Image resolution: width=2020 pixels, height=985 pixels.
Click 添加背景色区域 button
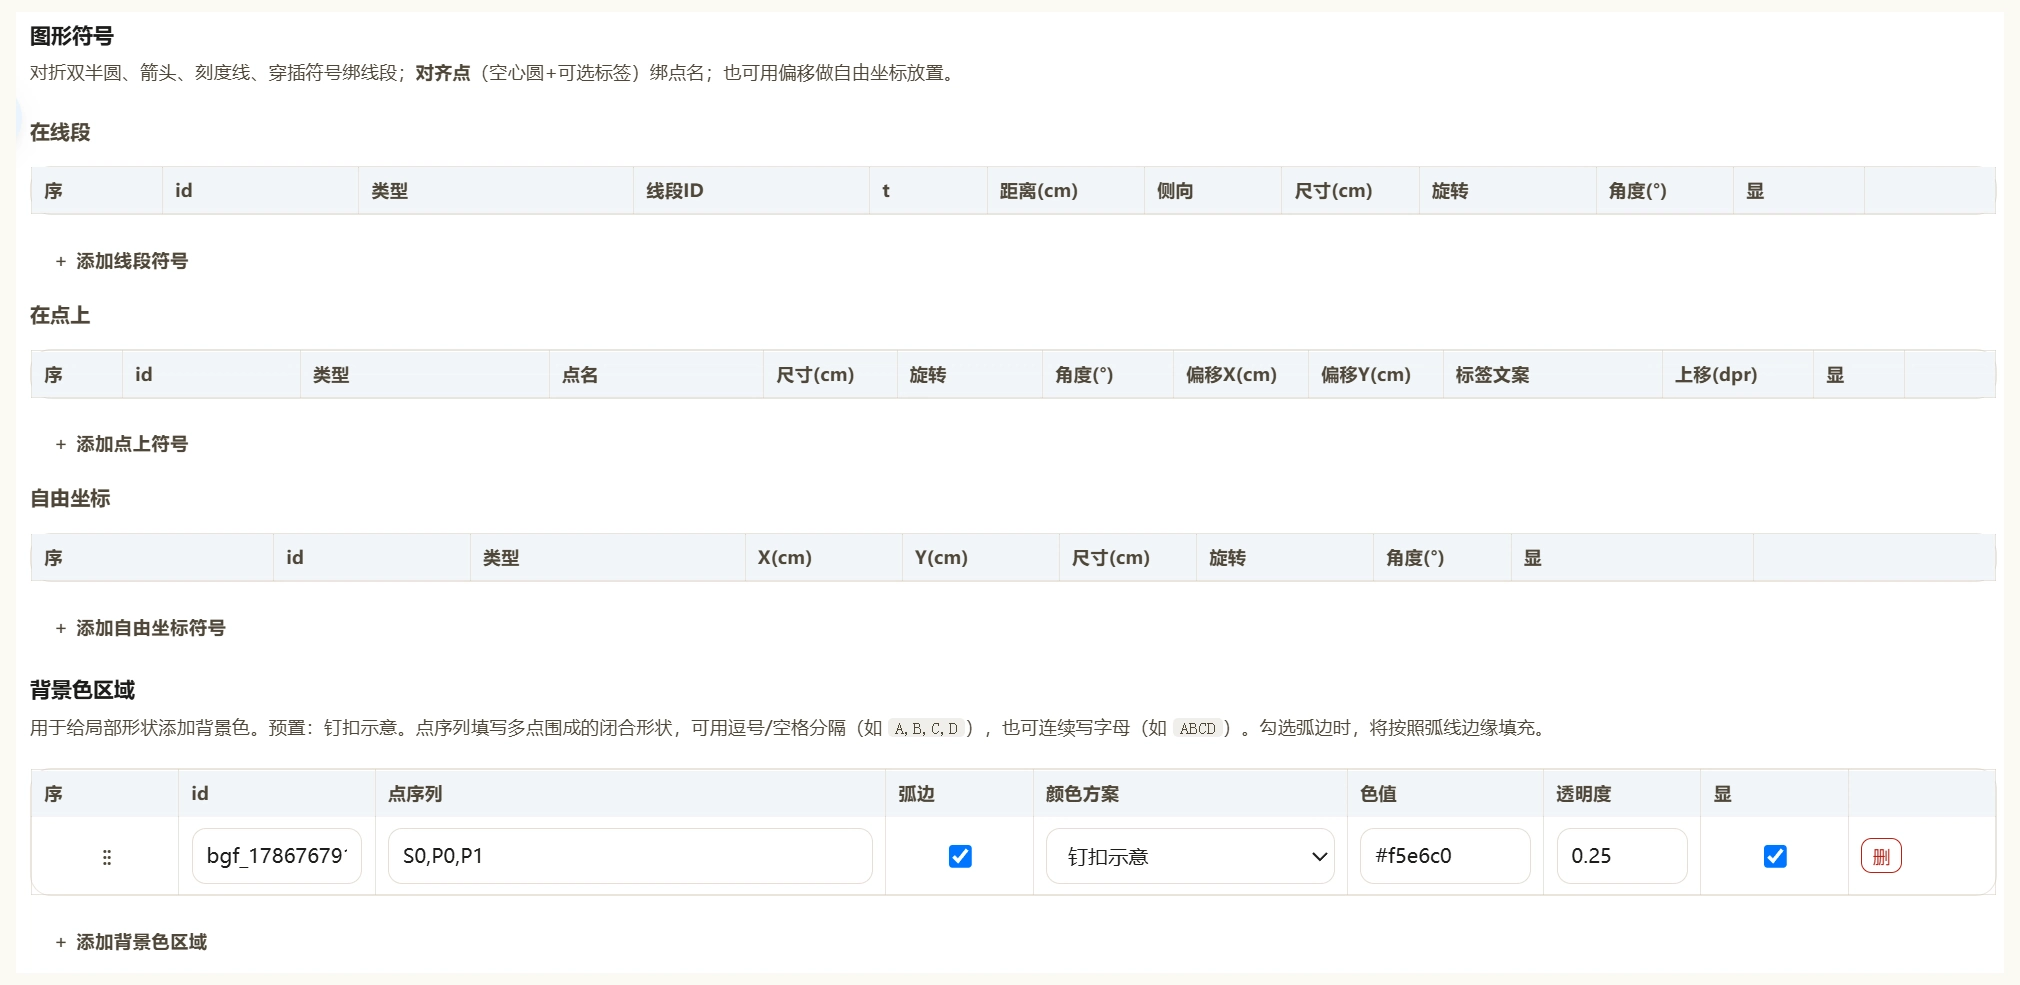[131, 942]
